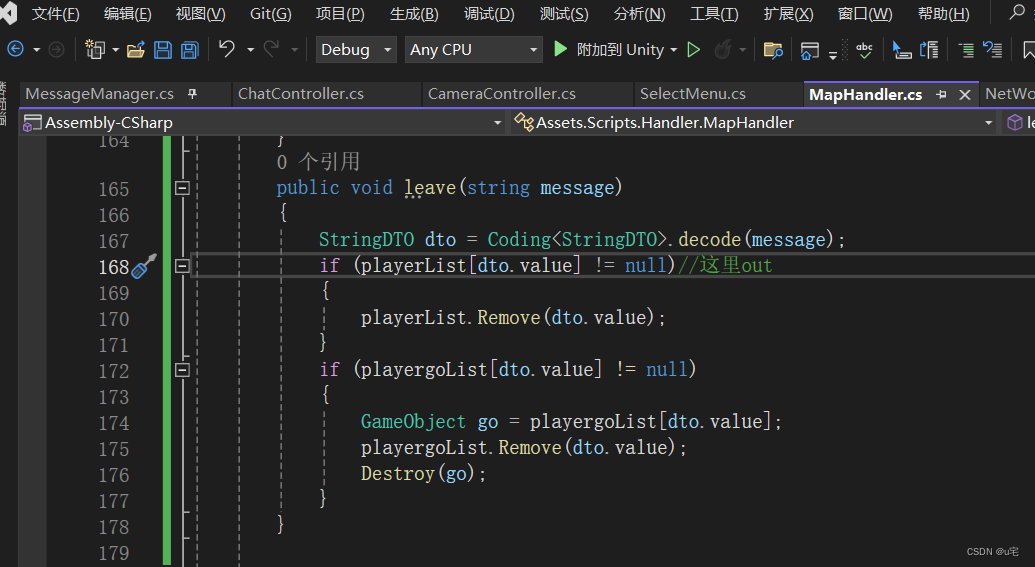This screenshot has width=1035, height=567.
Task: Click the Find in Files icon
Action: click(772, 50)
